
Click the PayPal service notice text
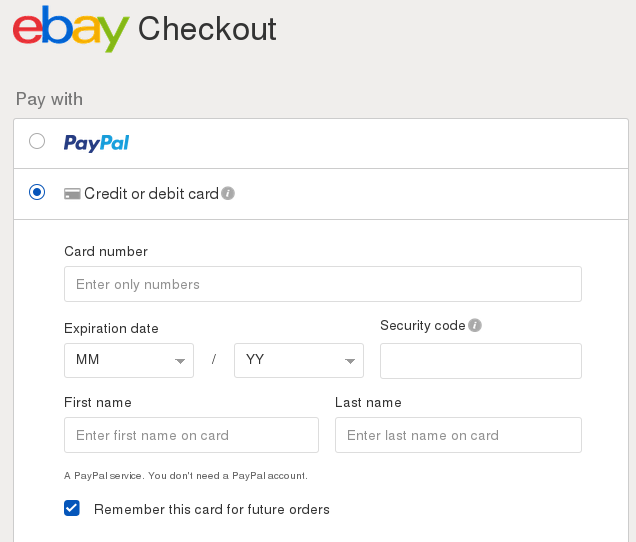point(186,475)
